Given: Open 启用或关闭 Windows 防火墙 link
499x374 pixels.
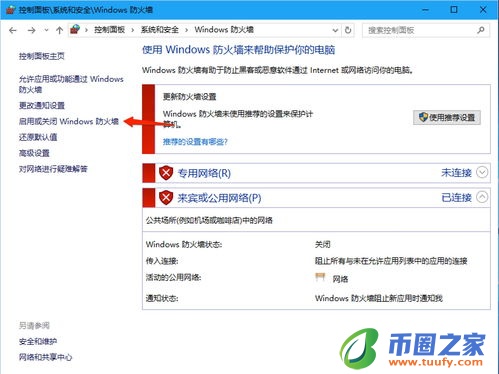Looking at the screenshot, I should click(69, 121).
